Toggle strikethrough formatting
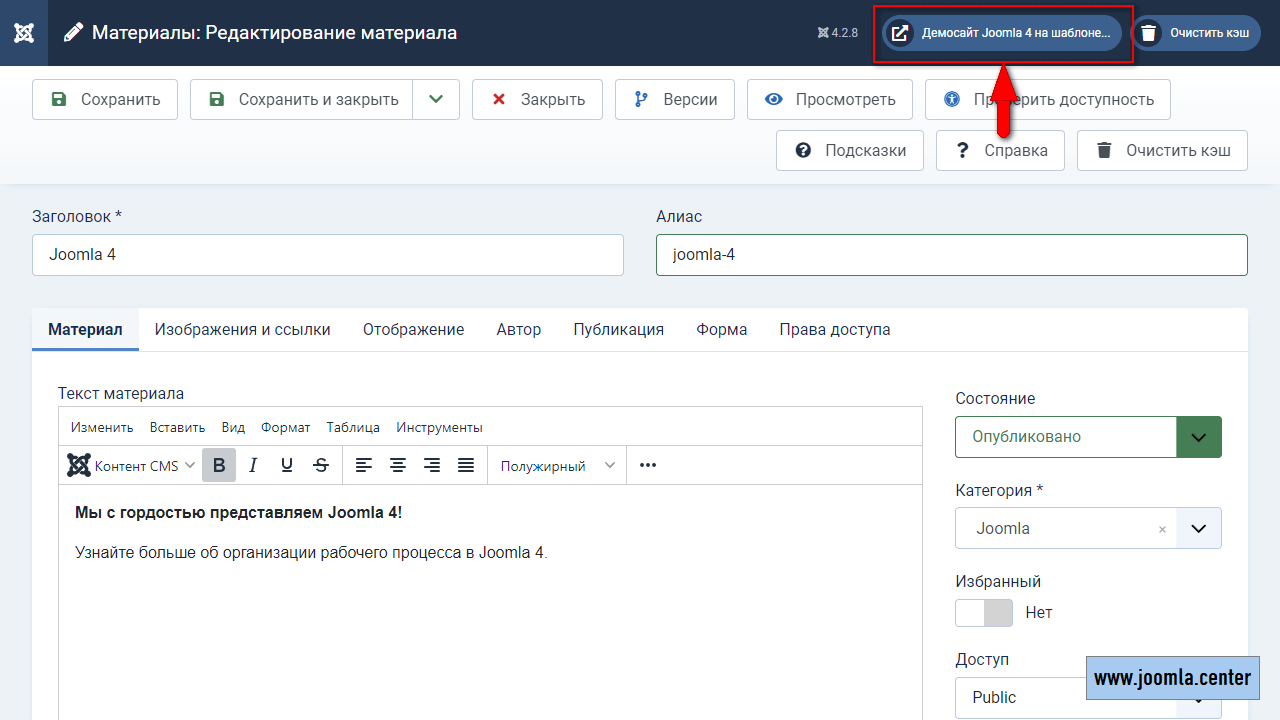 pos(321,465)
